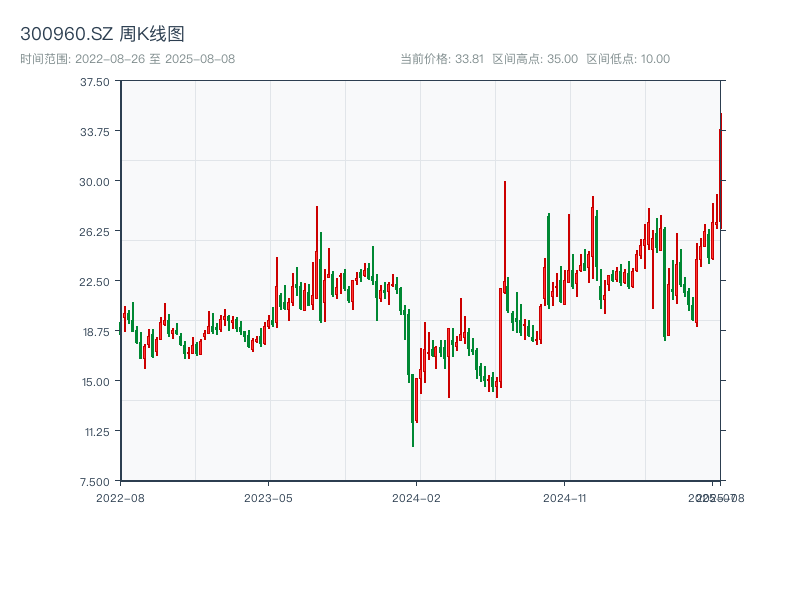
Task: Click the 30.00 y-axis label
Action: coord(95,182)
